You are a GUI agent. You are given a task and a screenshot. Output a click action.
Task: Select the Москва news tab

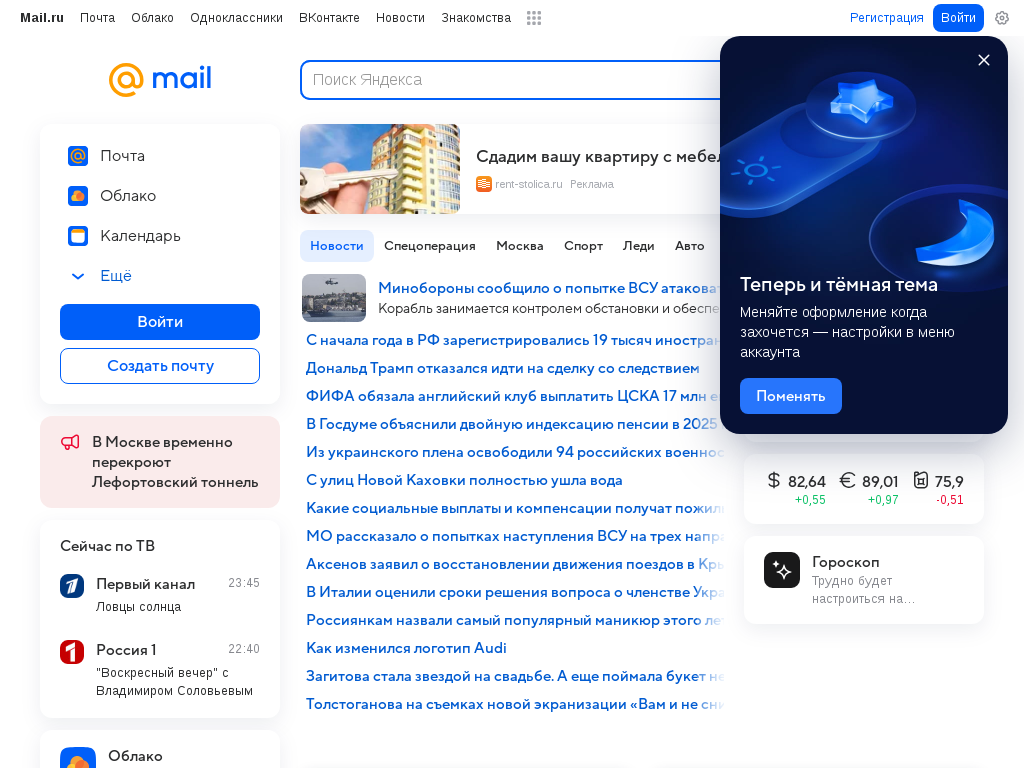(x=520, y=246)
